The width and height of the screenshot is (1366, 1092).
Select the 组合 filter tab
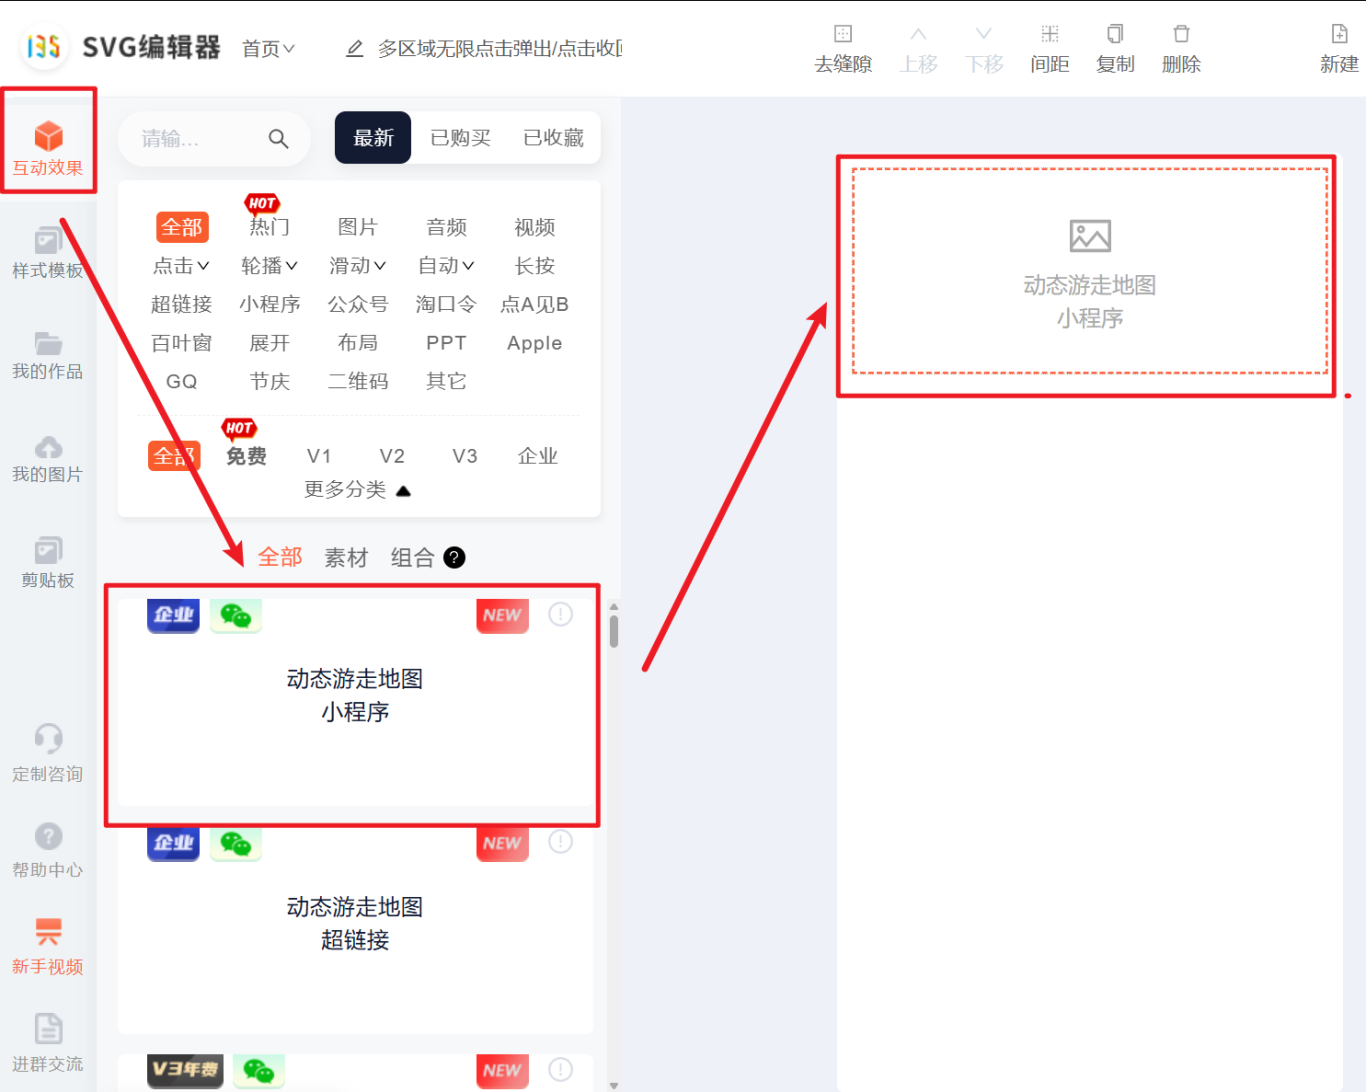pos(412,557)
